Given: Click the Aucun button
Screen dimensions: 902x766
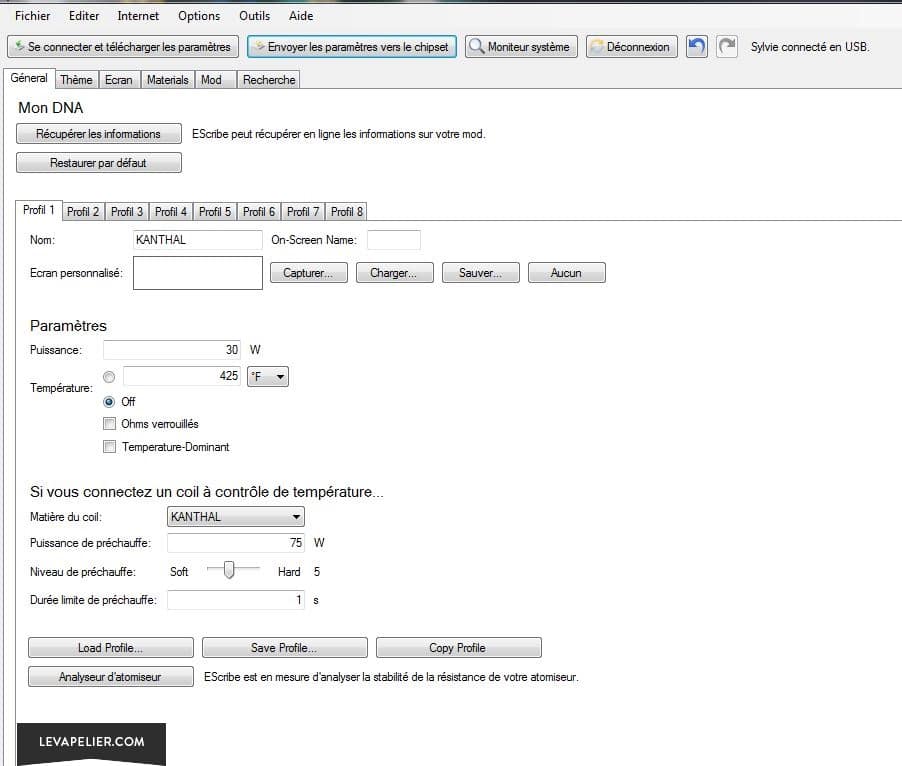Looking at the screenshot, I should [x=567, y=273].
